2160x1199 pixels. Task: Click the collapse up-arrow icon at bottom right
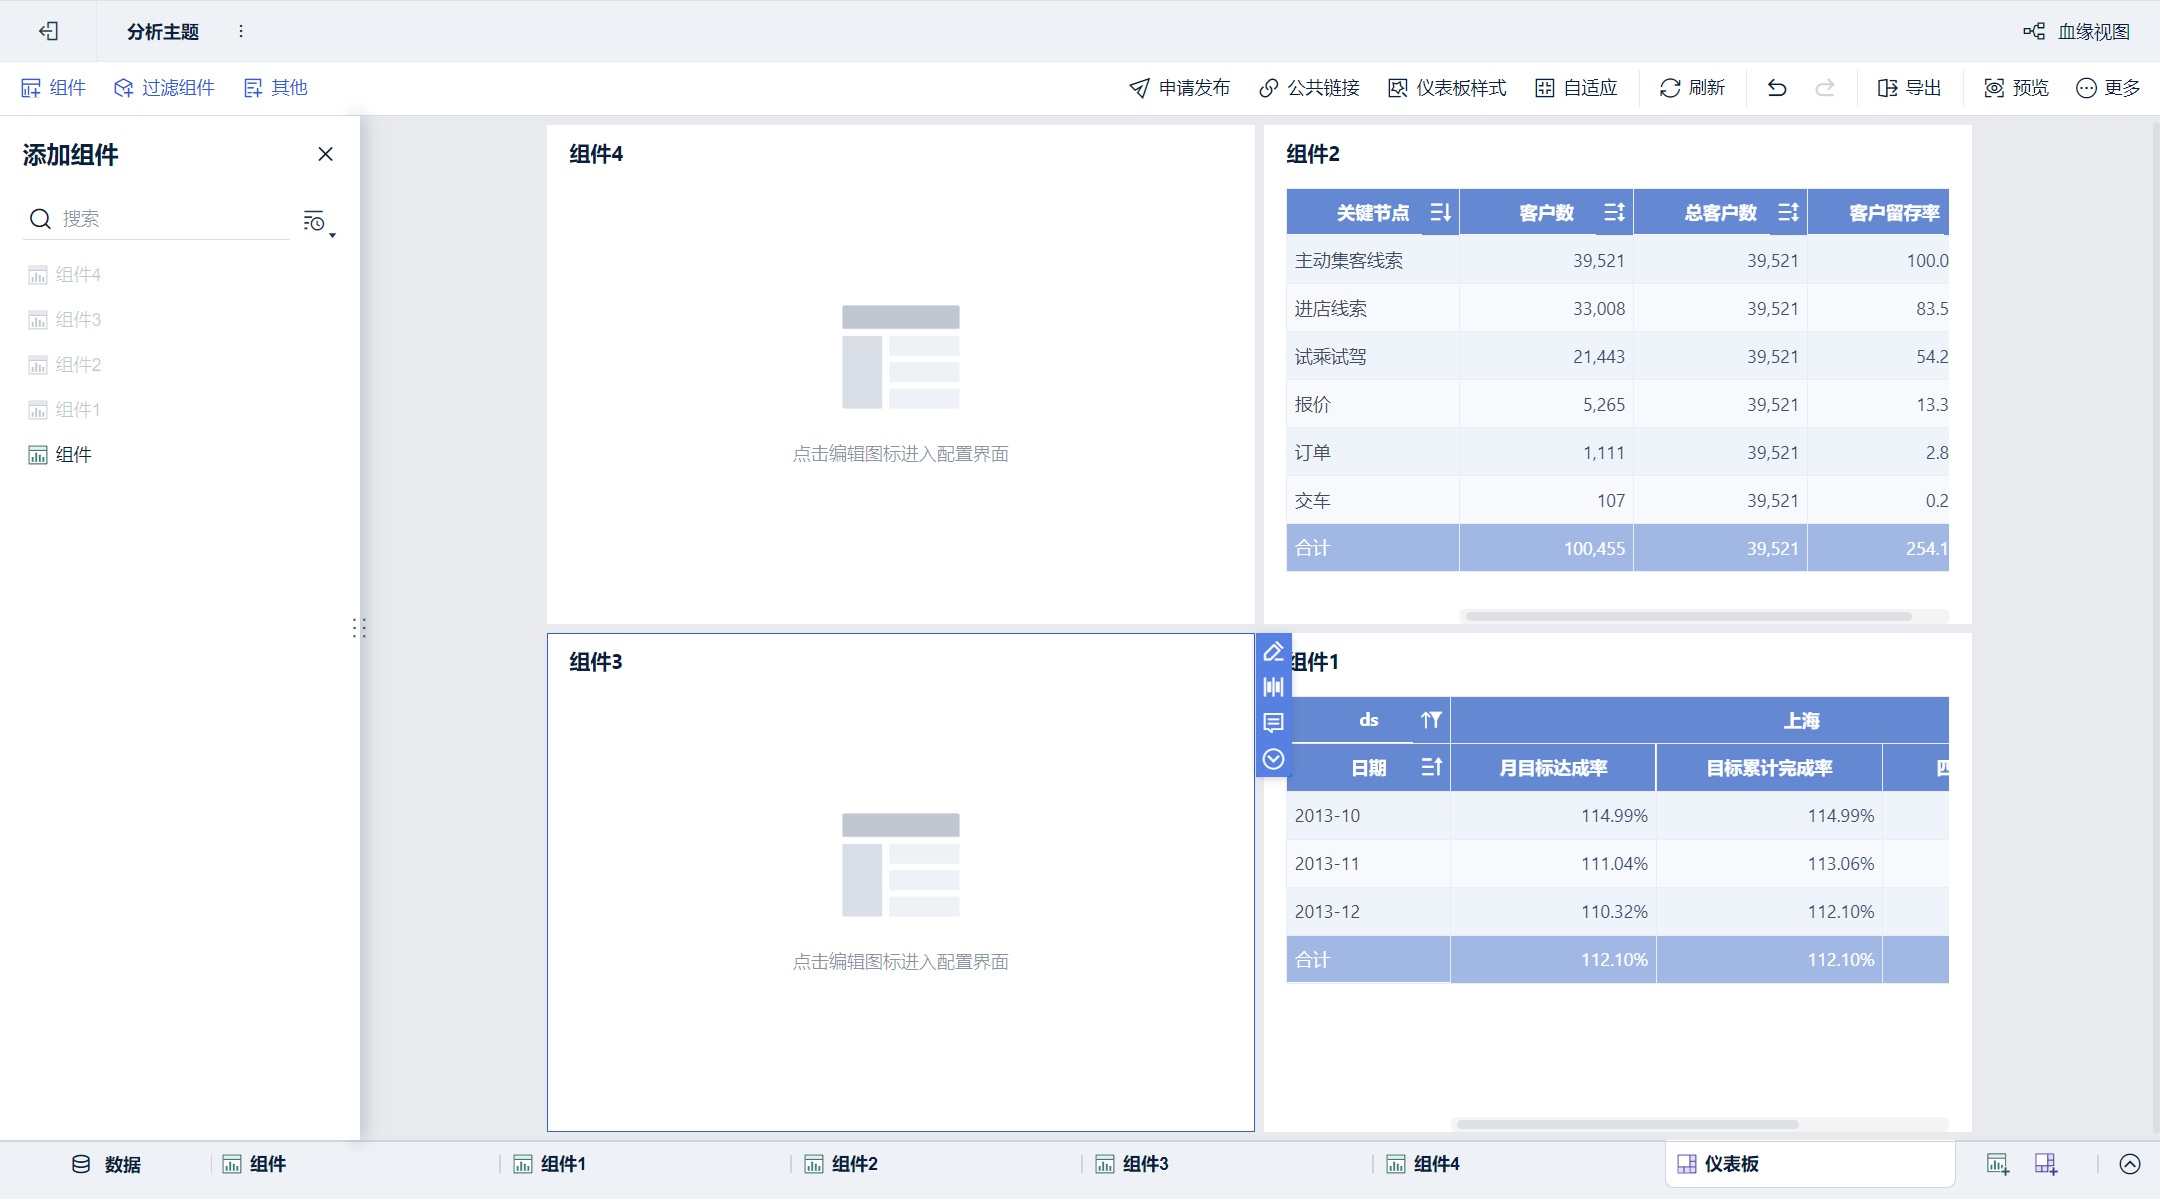click(x=2130, y=1164)
